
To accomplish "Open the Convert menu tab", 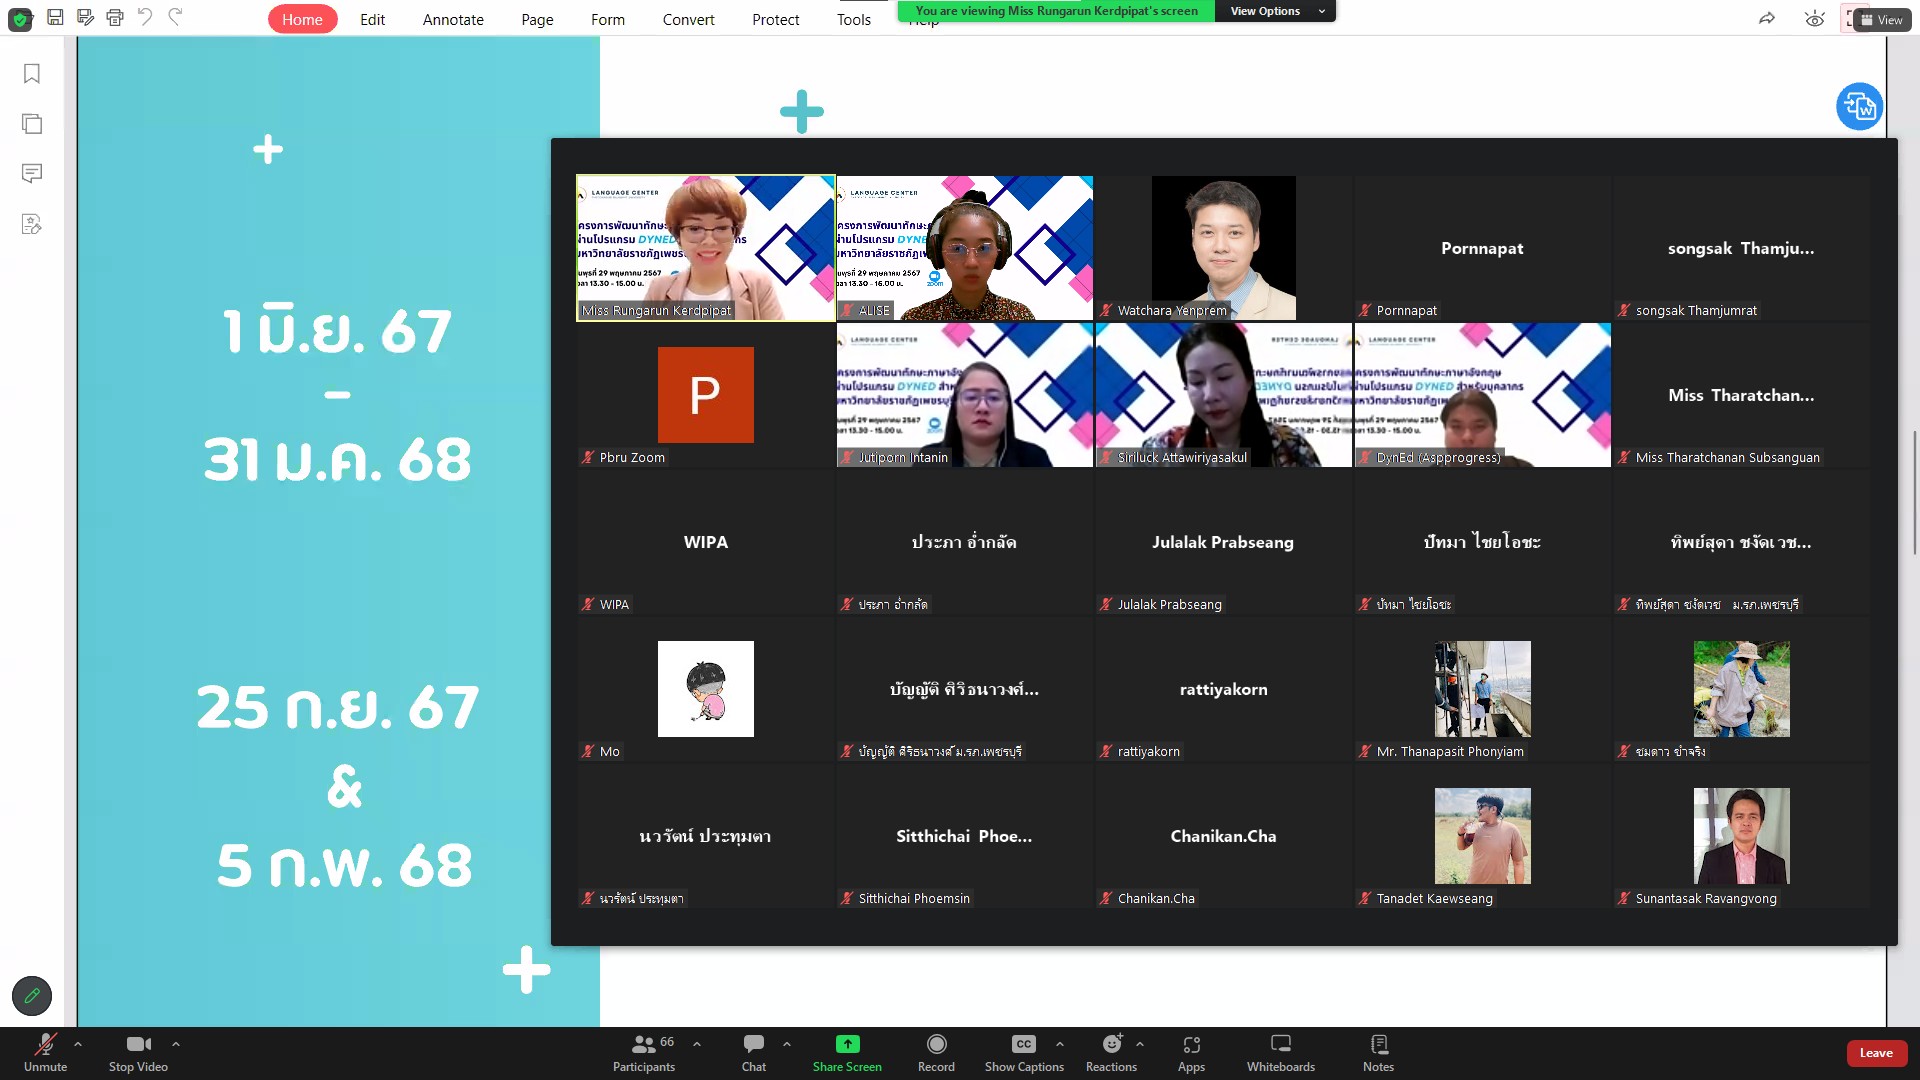I will point(688,19).
